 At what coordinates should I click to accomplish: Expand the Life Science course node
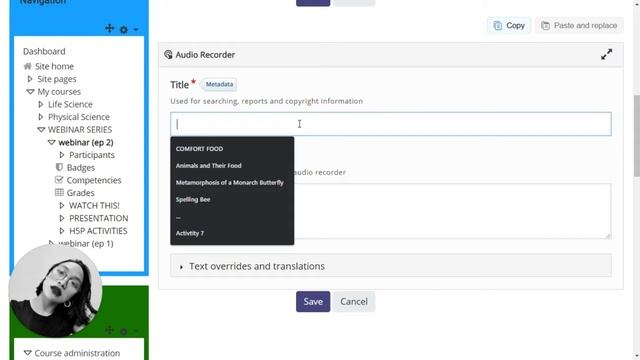(x=40, y=104)
